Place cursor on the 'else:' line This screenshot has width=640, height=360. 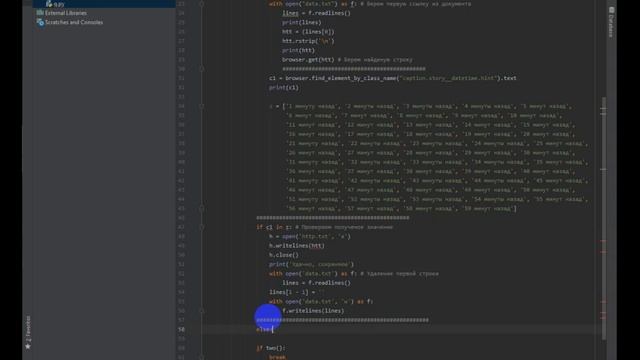click(264, 329)
